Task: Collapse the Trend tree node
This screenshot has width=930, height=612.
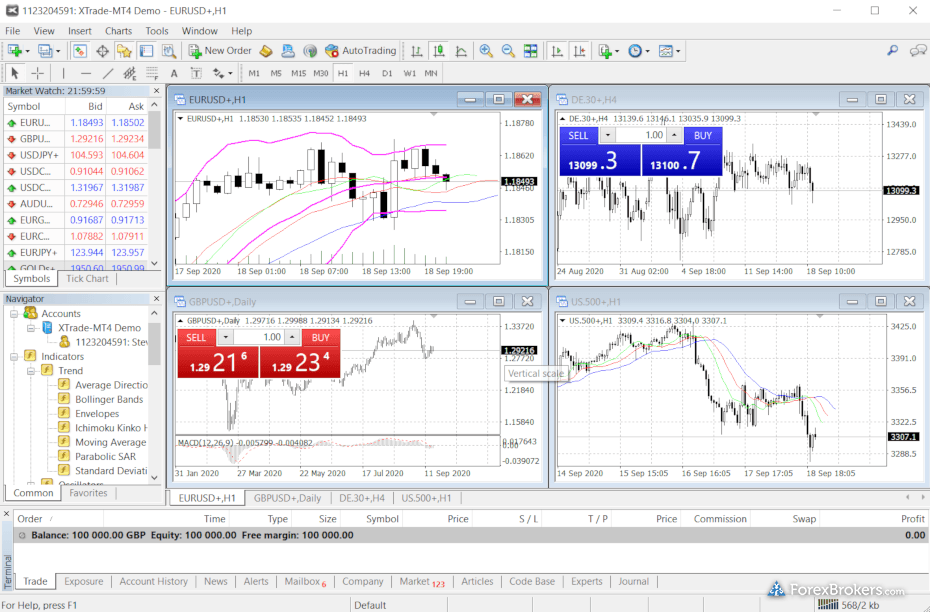Action: coord(31,371)
